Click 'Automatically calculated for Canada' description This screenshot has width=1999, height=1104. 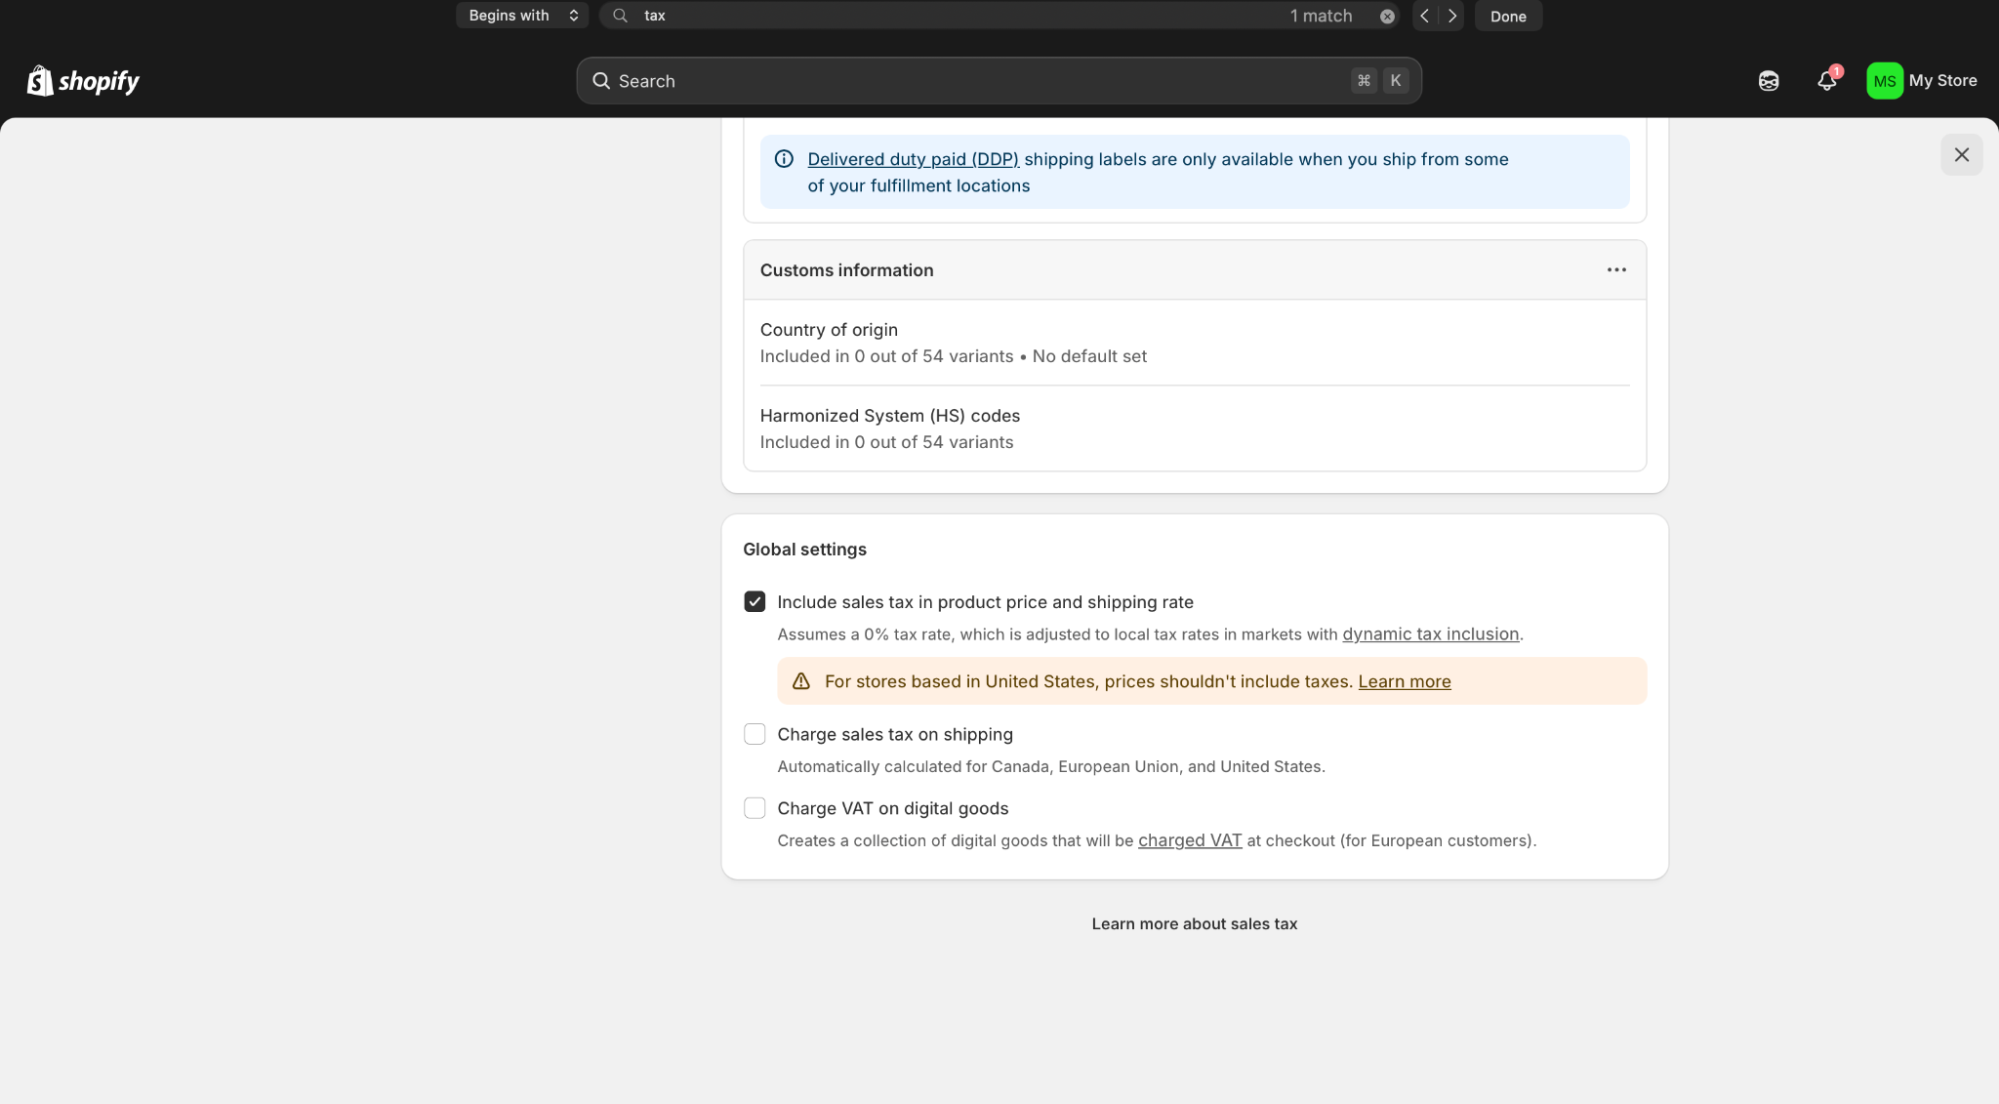click(x=1051, y=767)
